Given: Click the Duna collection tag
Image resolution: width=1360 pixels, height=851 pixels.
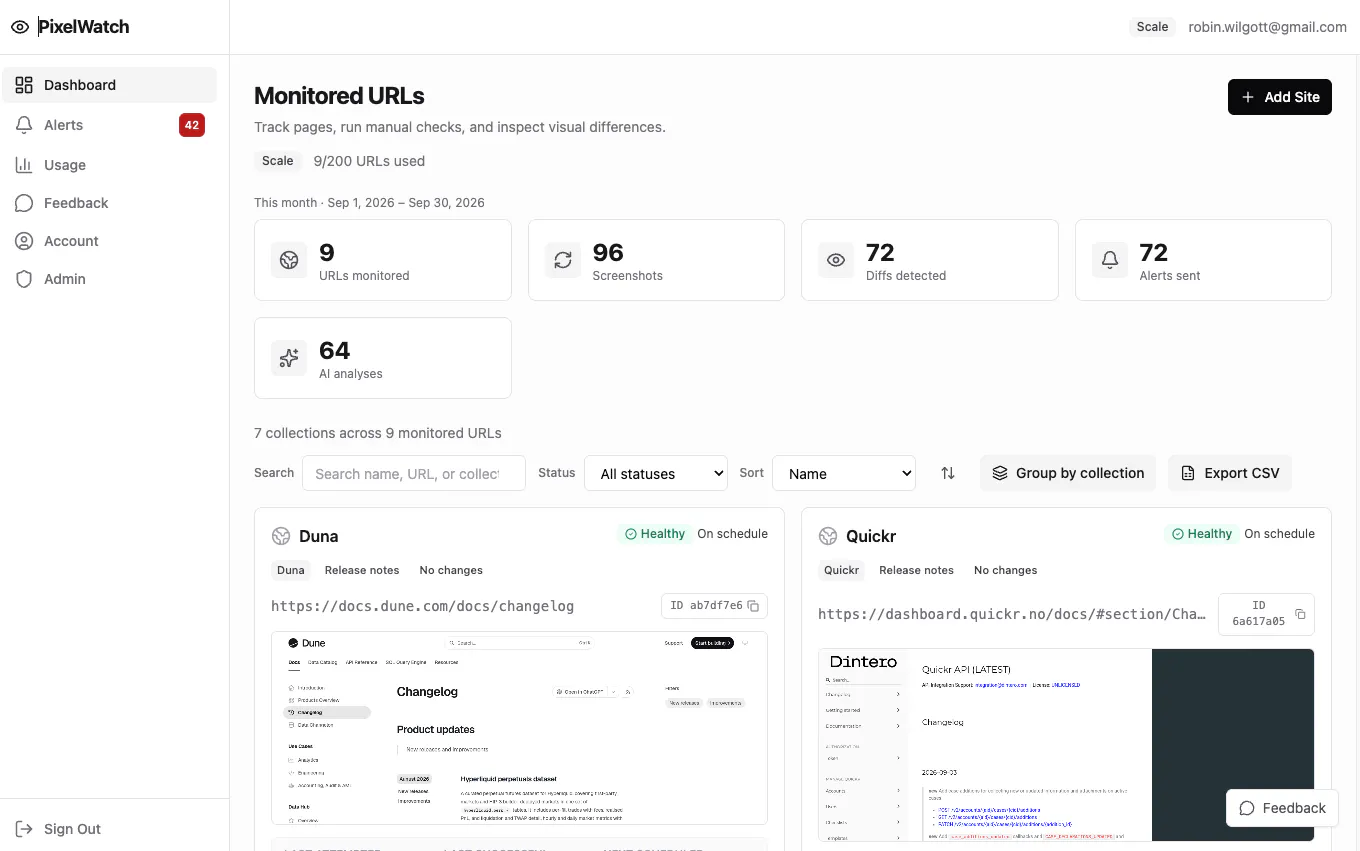Looking at the screenshot, I should pyautogui.click(x=291, y=570).
